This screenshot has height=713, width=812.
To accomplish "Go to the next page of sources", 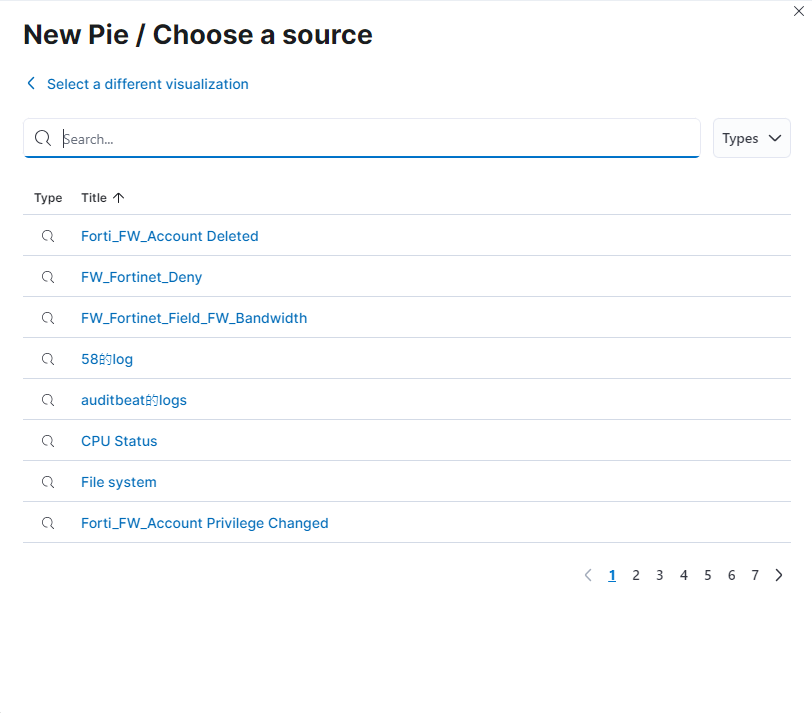I will click(x=779, y=575).
